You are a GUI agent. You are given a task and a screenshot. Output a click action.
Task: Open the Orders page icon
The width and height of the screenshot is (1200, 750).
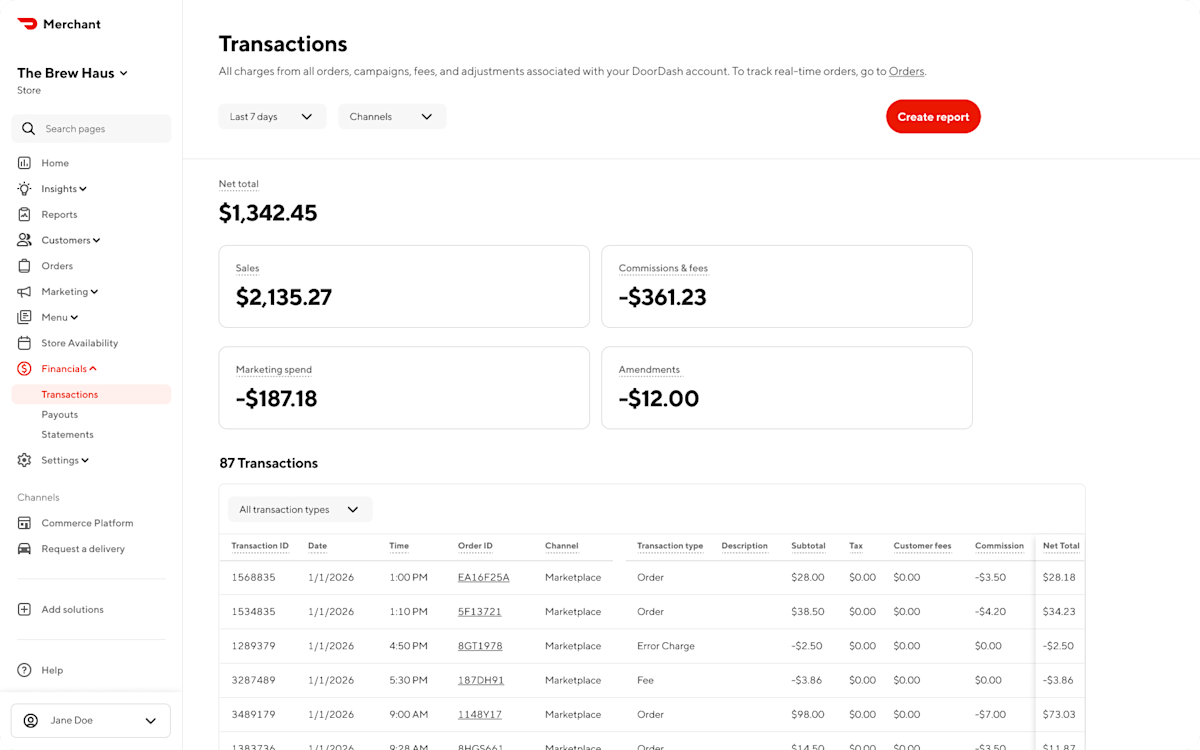pyautogui.click(x=22, y=265)
